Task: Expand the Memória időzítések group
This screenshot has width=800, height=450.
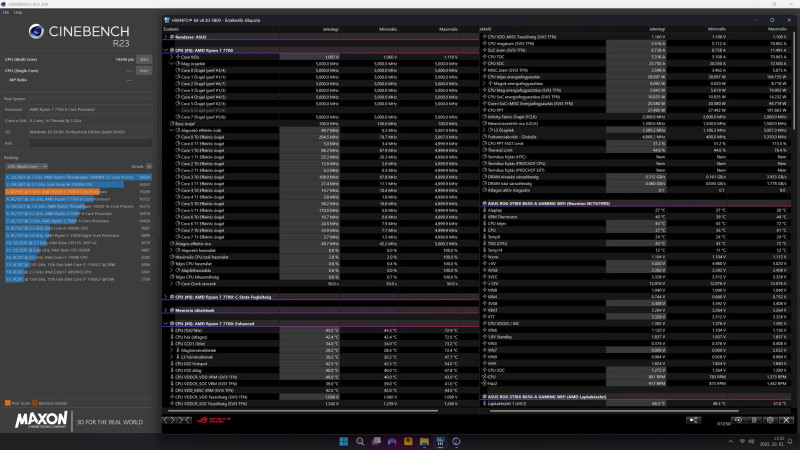Action: 165,310
